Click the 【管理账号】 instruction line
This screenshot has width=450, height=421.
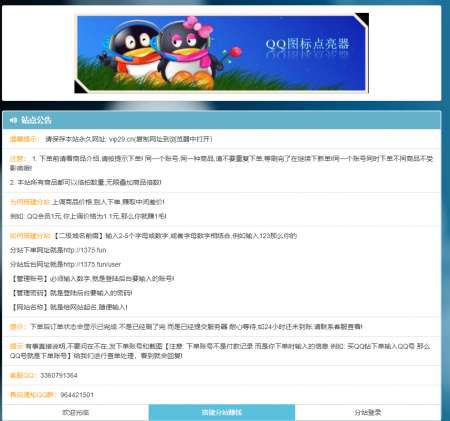[92, 278]
